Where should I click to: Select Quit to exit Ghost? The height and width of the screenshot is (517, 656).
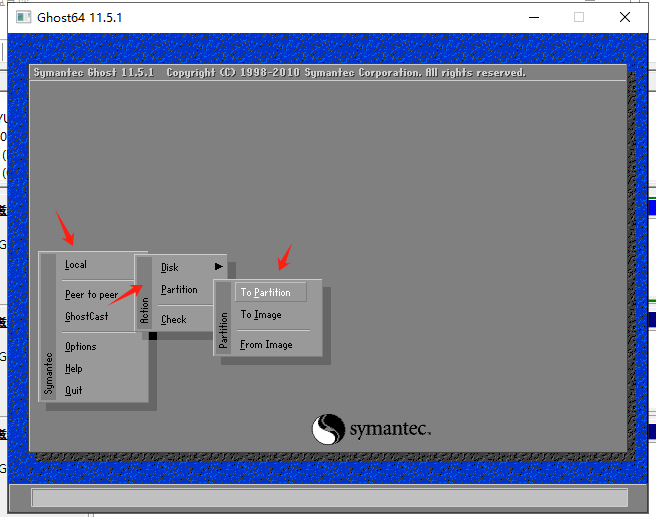click(73, 391)
